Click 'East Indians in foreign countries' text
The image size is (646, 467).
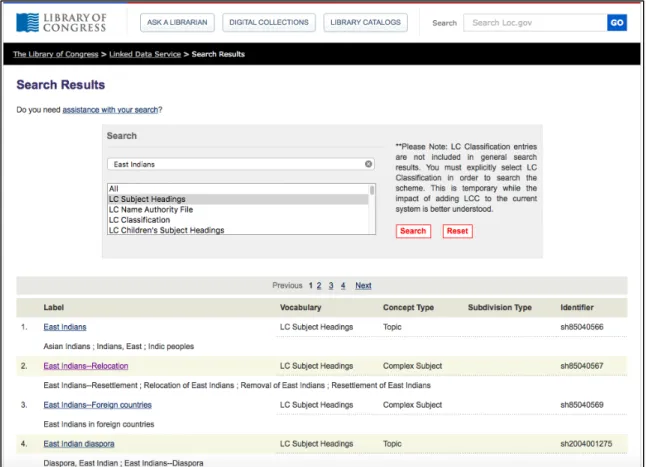coord(98,424)
